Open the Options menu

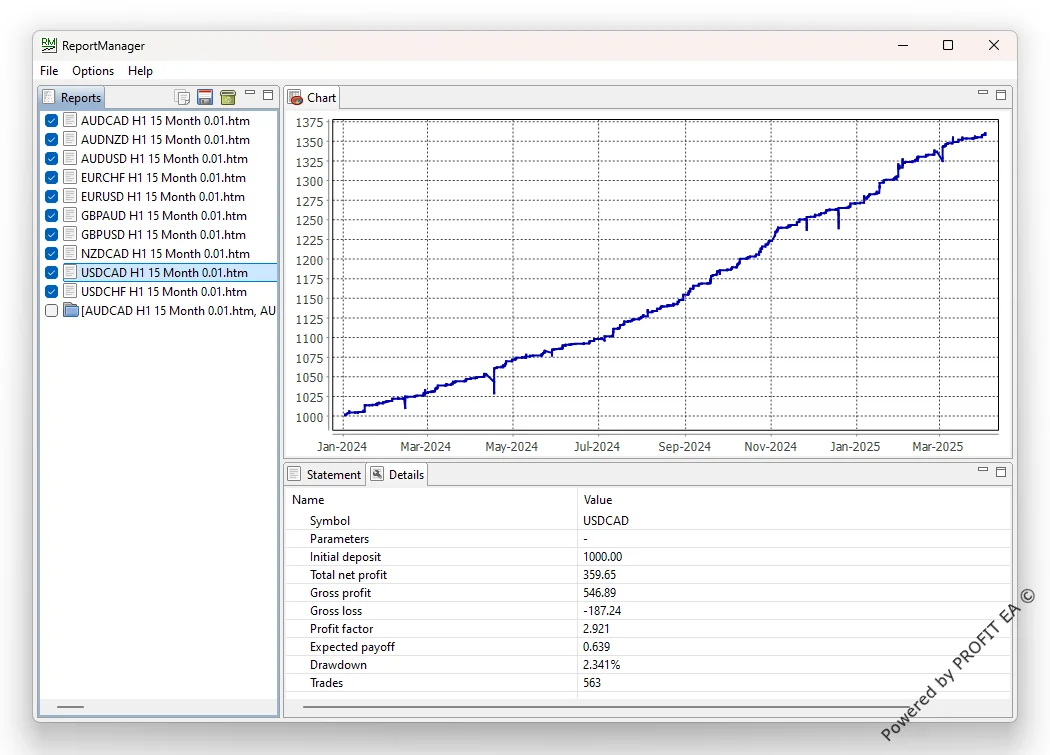(93, 70)
